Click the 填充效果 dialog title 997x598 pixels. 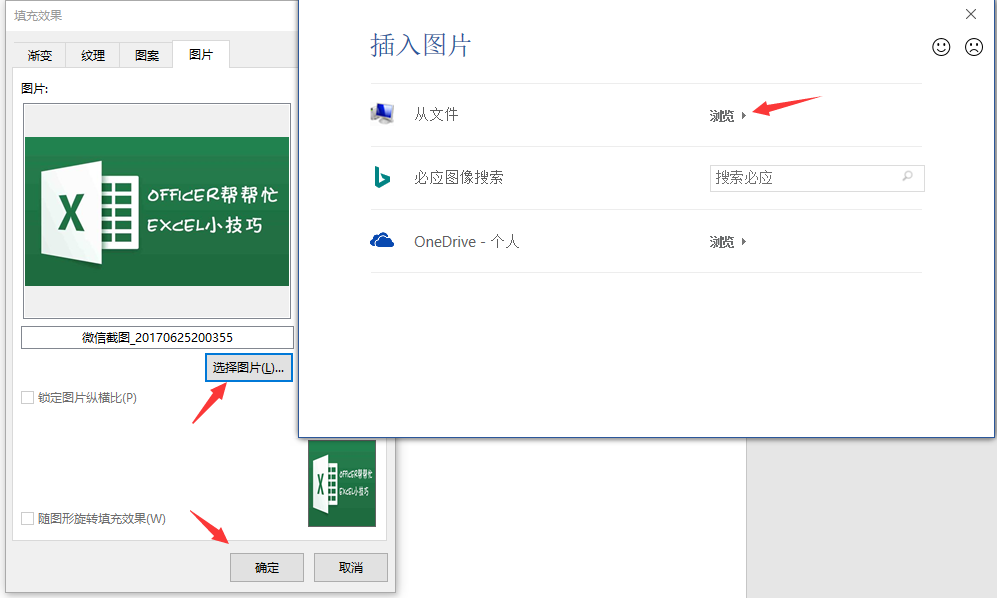coord(38,16)
